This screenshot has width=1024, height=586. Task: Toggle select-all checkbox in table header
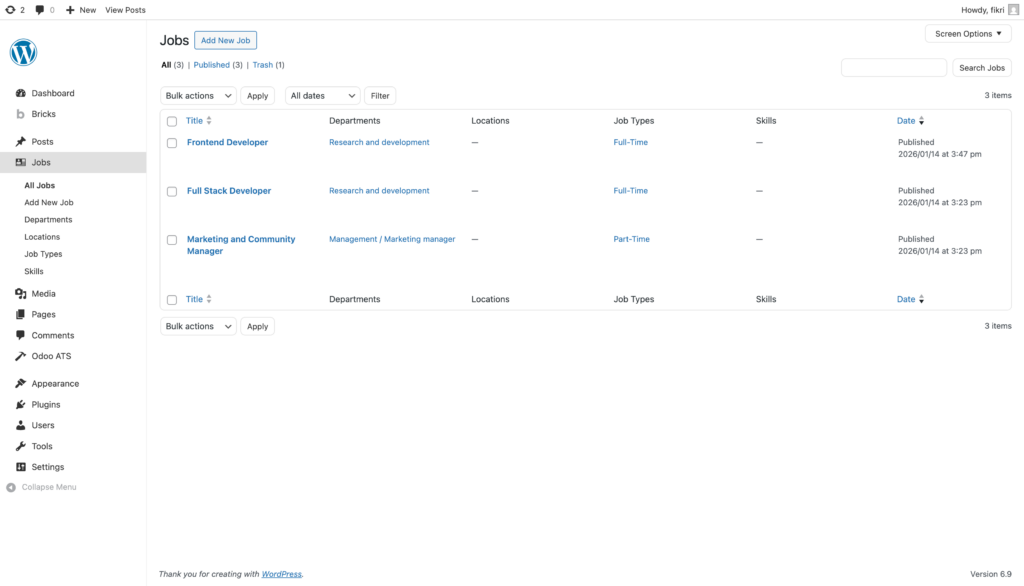[172, 121]
